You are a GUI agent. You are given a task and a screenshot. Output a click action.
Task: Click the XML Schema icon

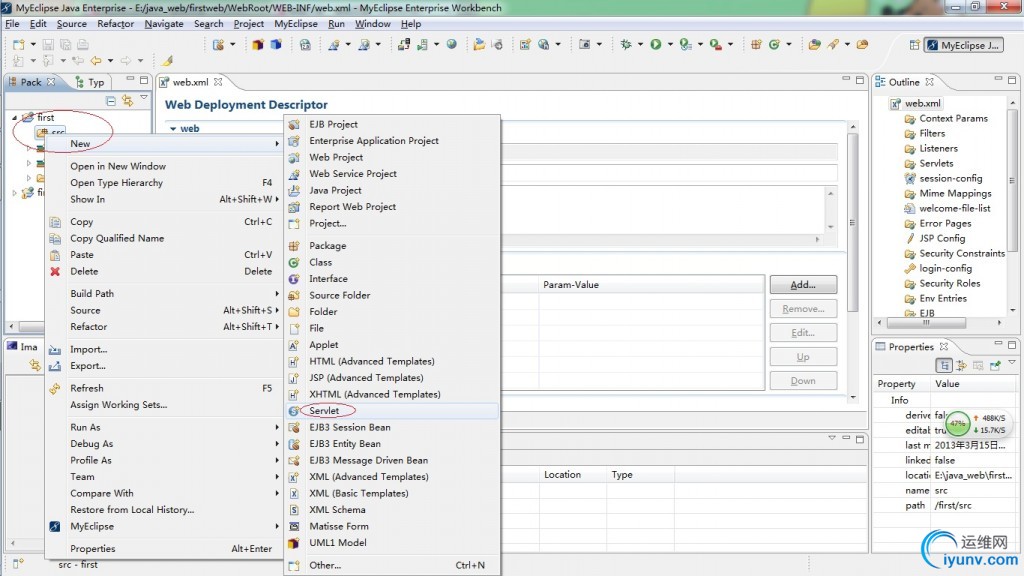tap(294, 510)
